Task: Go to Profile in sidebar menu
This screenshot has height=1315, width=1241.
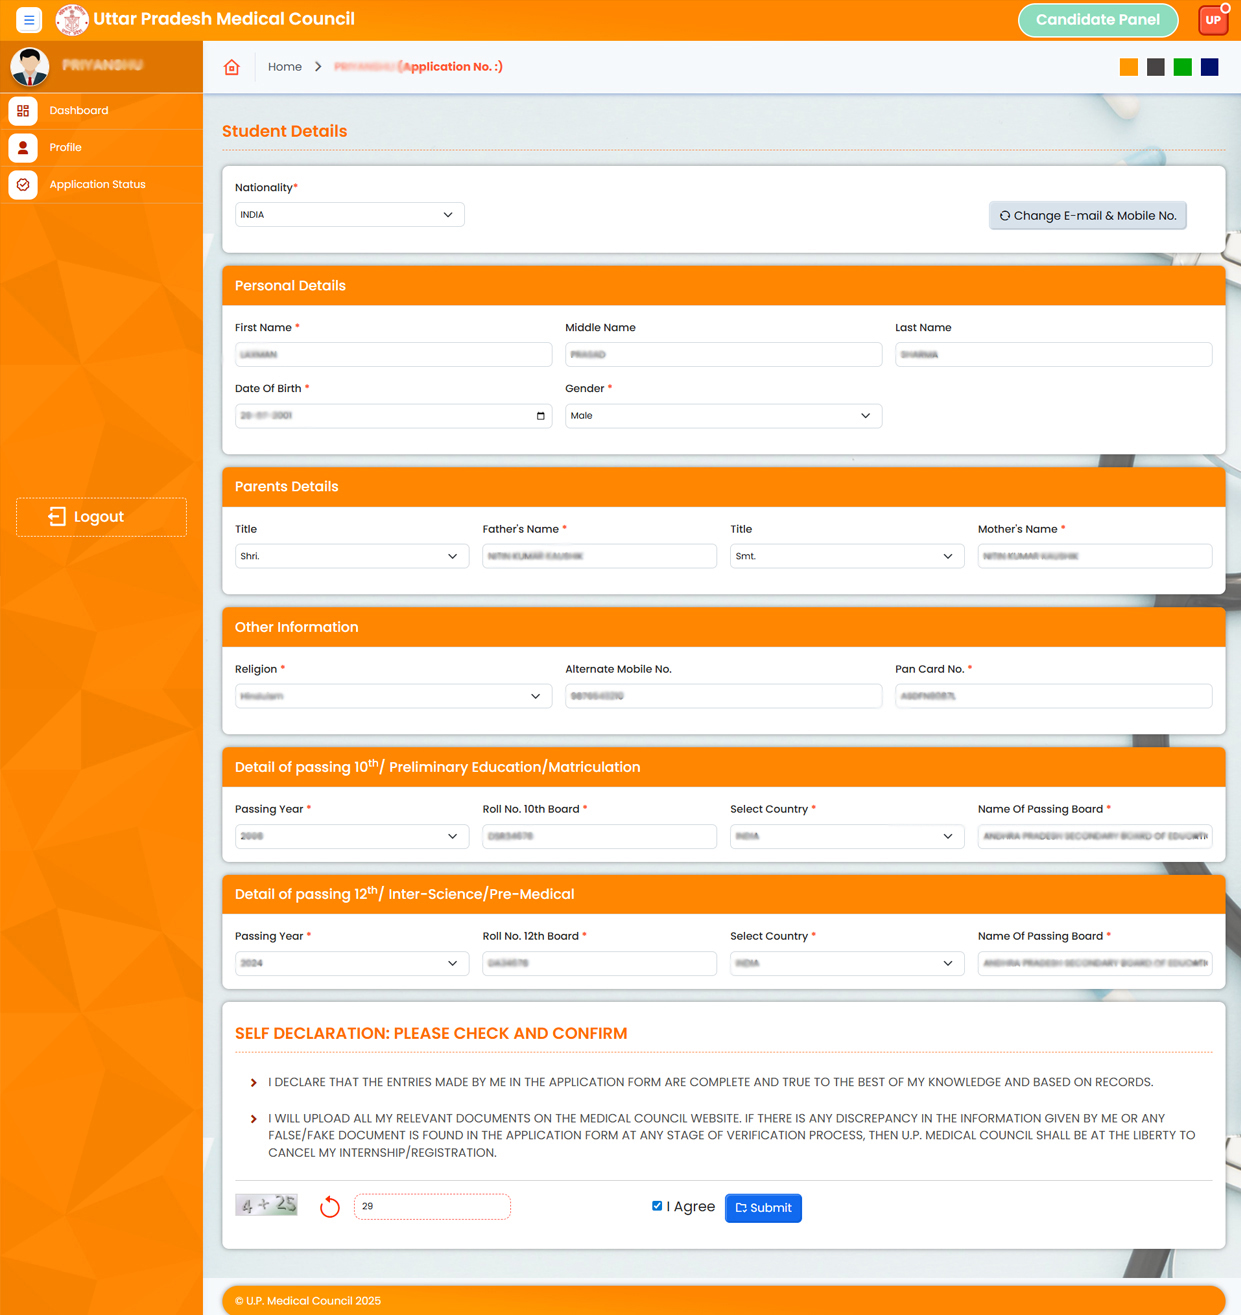Action: [65, 148]
